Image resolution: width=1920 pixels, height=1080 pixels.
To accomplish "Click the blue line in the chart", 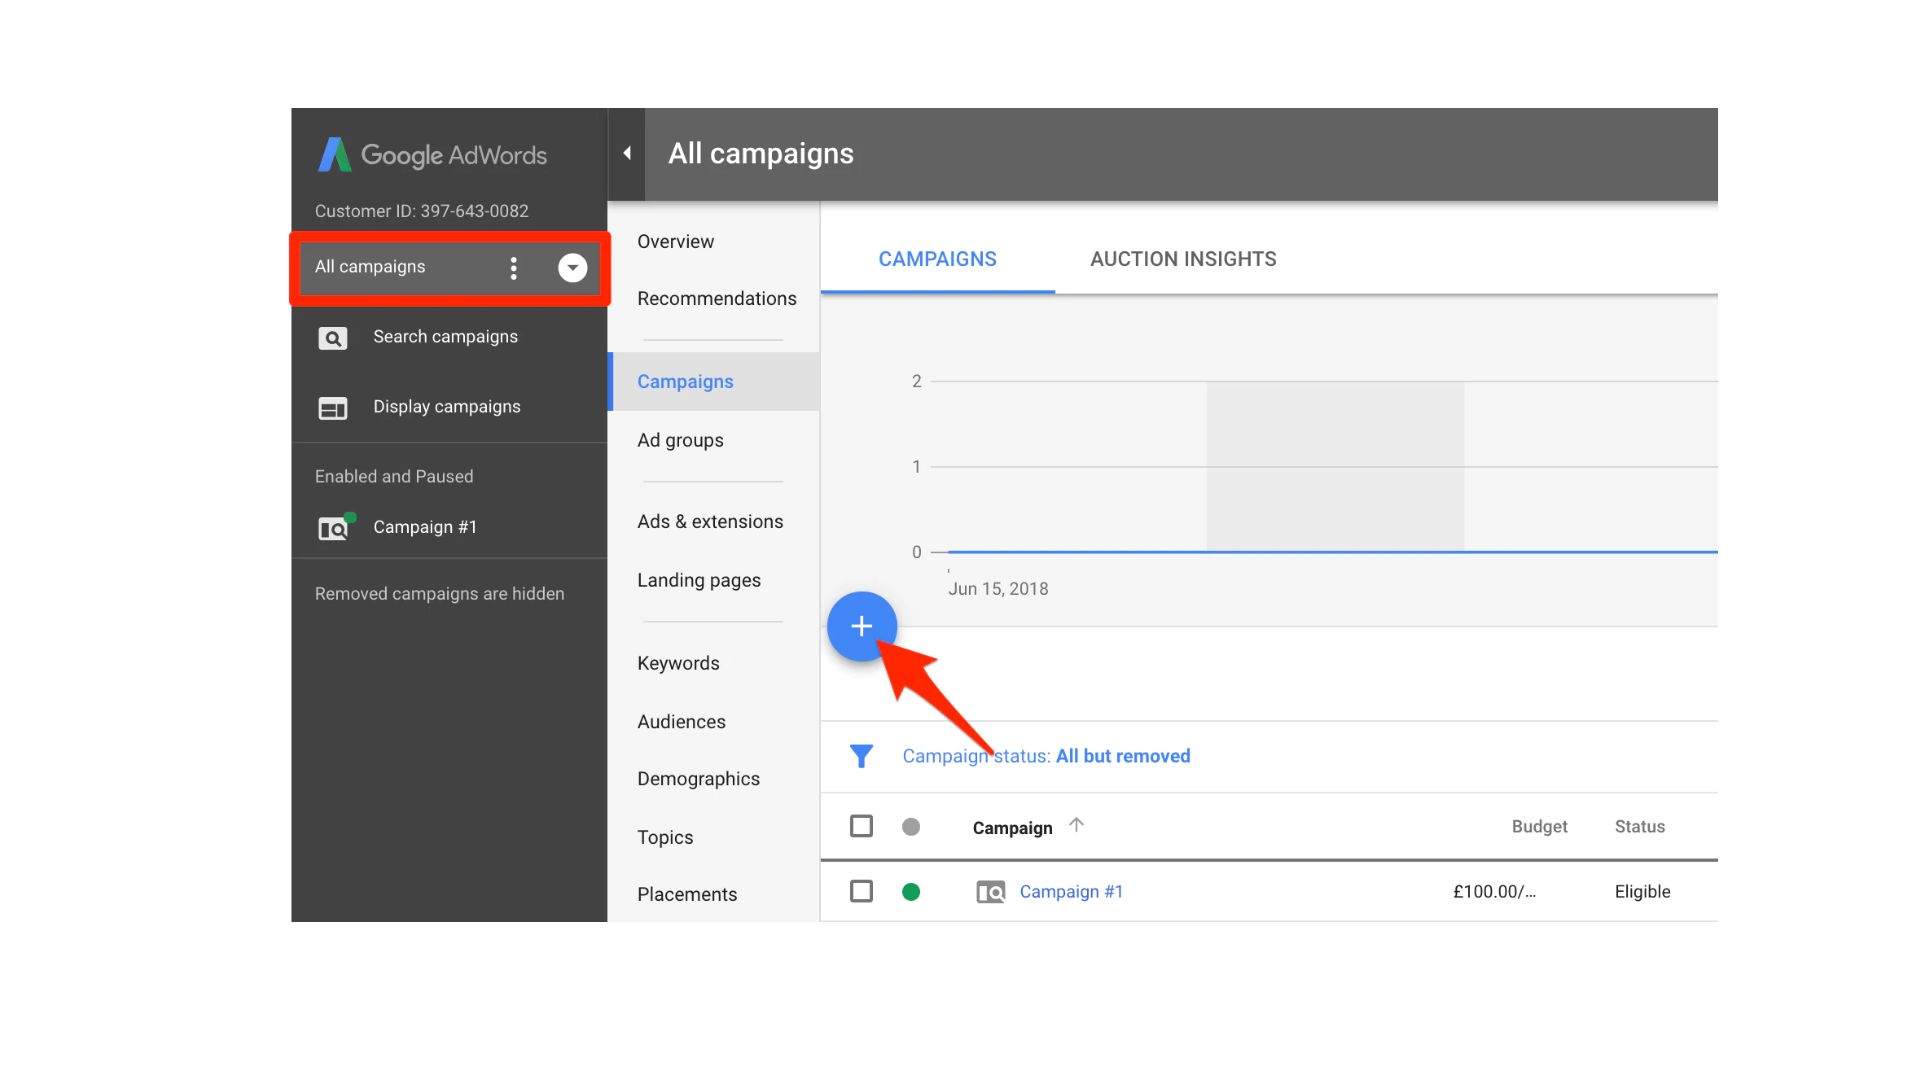I will pos(1332,552).
